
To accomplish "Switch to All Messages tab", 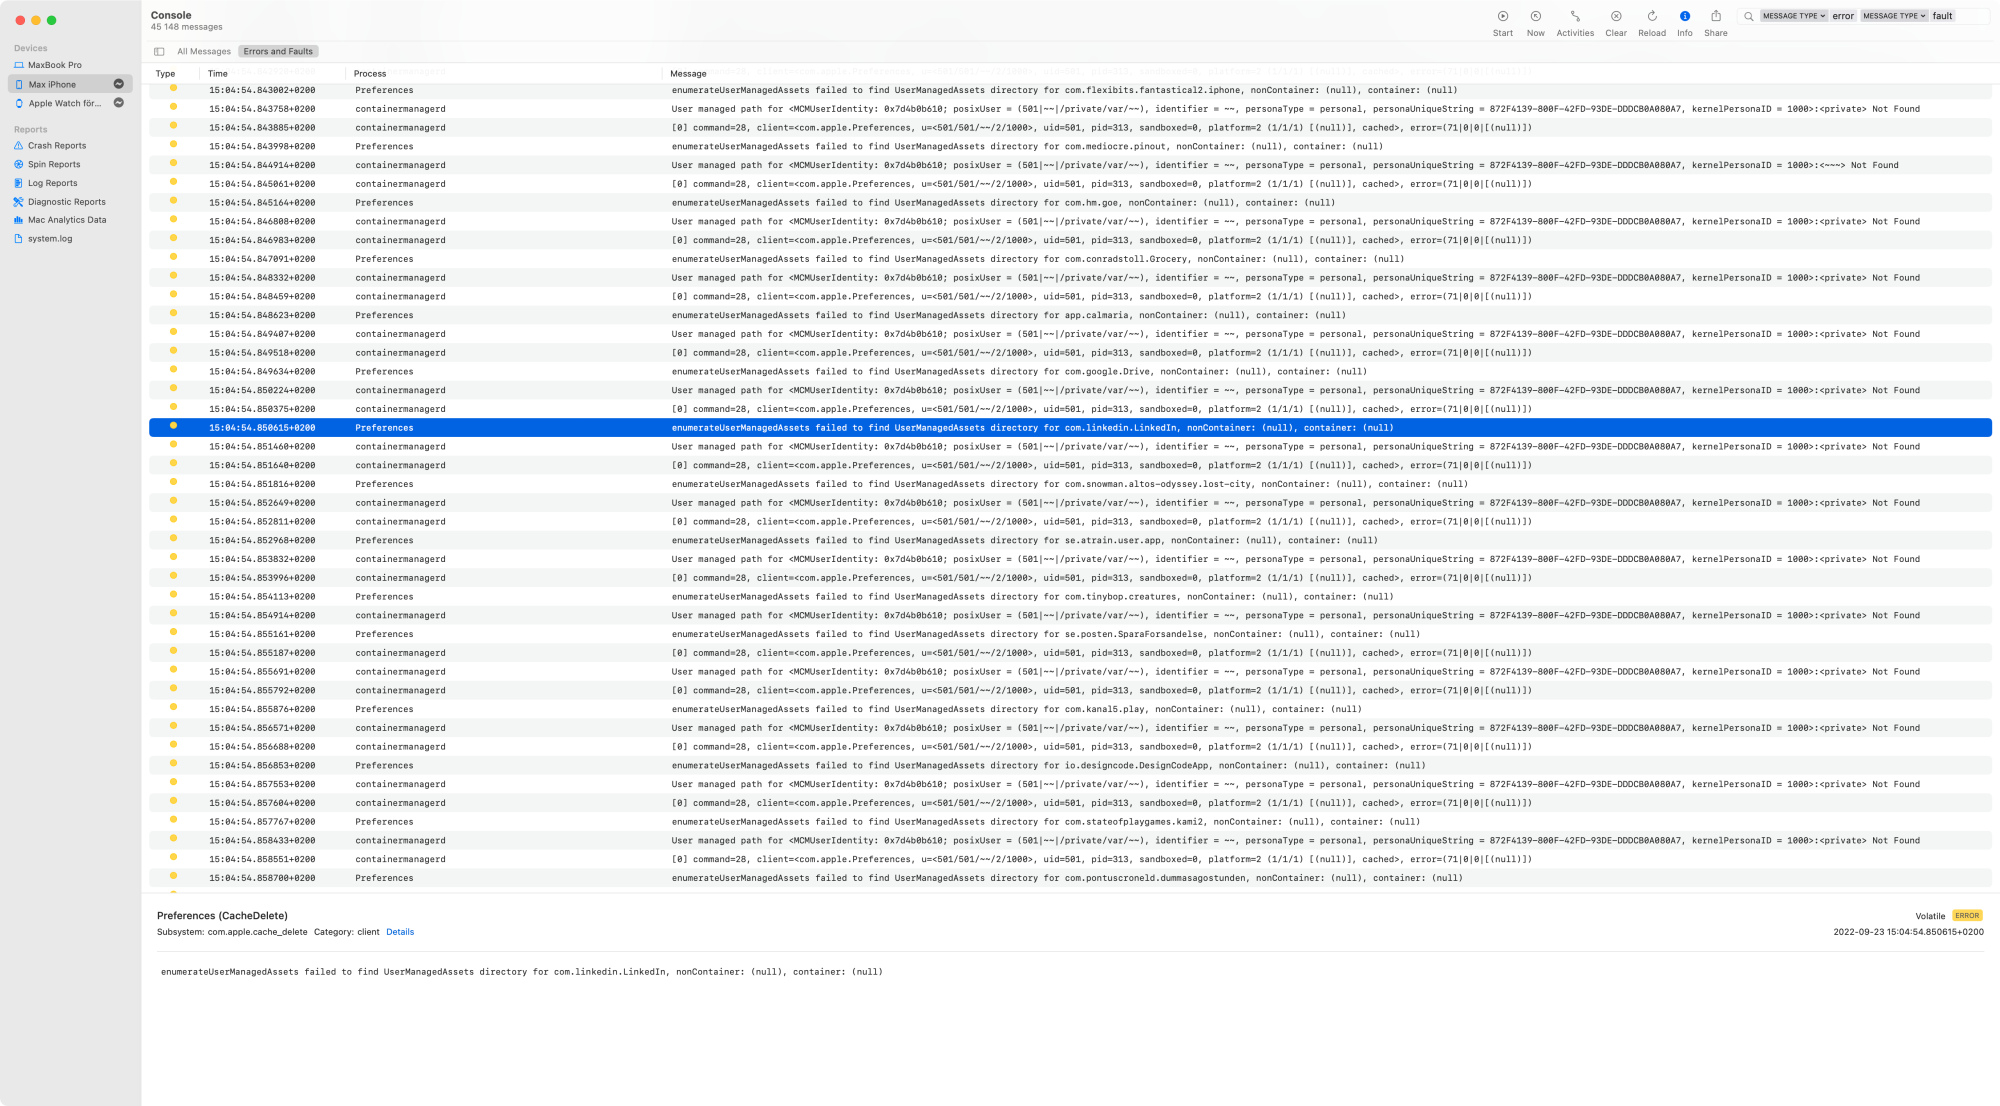I will (204, 52).
